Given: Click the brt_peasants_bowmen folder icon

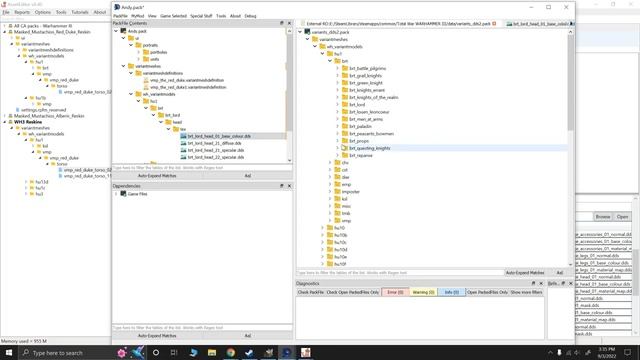Looking at the screenshot, I should 345,133.
